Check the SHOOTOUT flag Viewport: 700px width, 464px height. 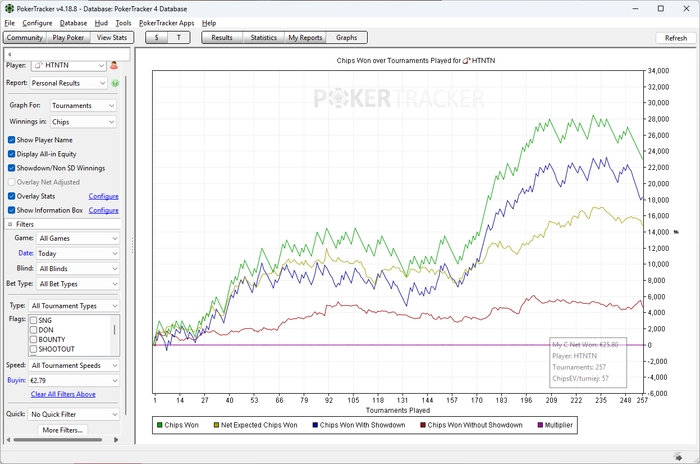pos(33,349)
